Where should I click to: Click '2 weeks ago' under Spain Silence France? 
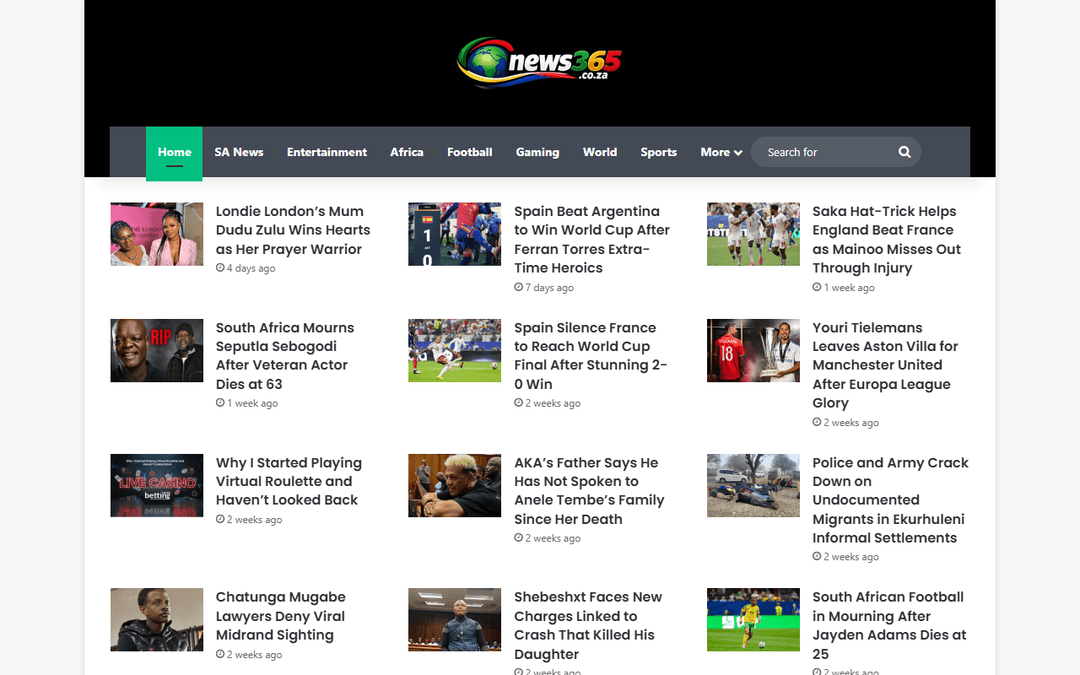(548, 404)
